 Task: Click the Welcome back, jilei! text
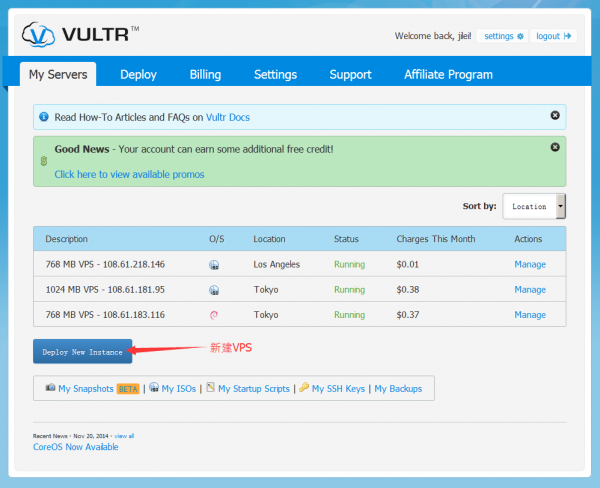[x=433, y=36]
